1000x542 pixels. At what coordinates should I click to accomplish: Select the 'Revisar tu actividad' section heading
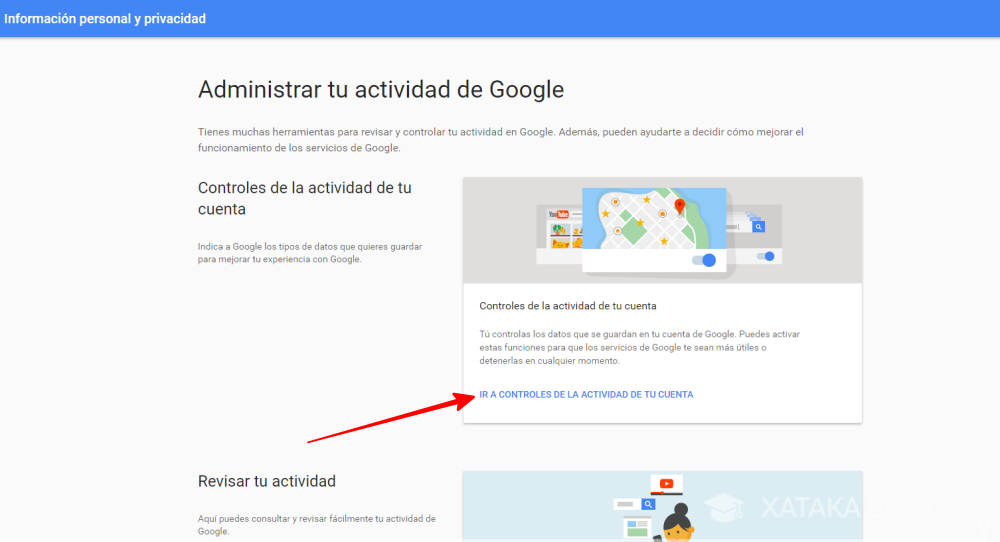266,481
